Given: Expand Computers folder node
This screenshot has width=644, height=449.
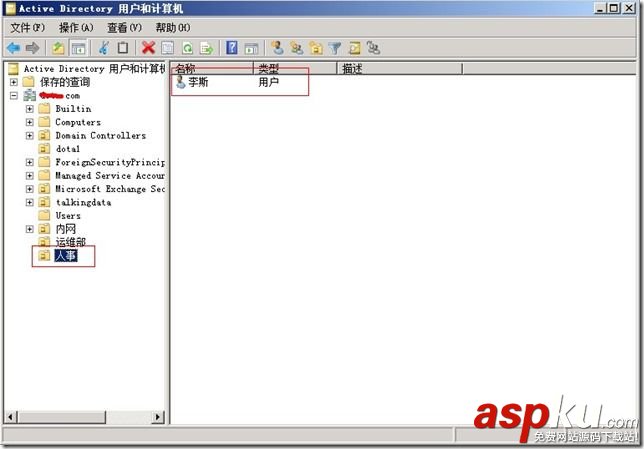Looking at the screenshot, I should click(x=30, y=122).
